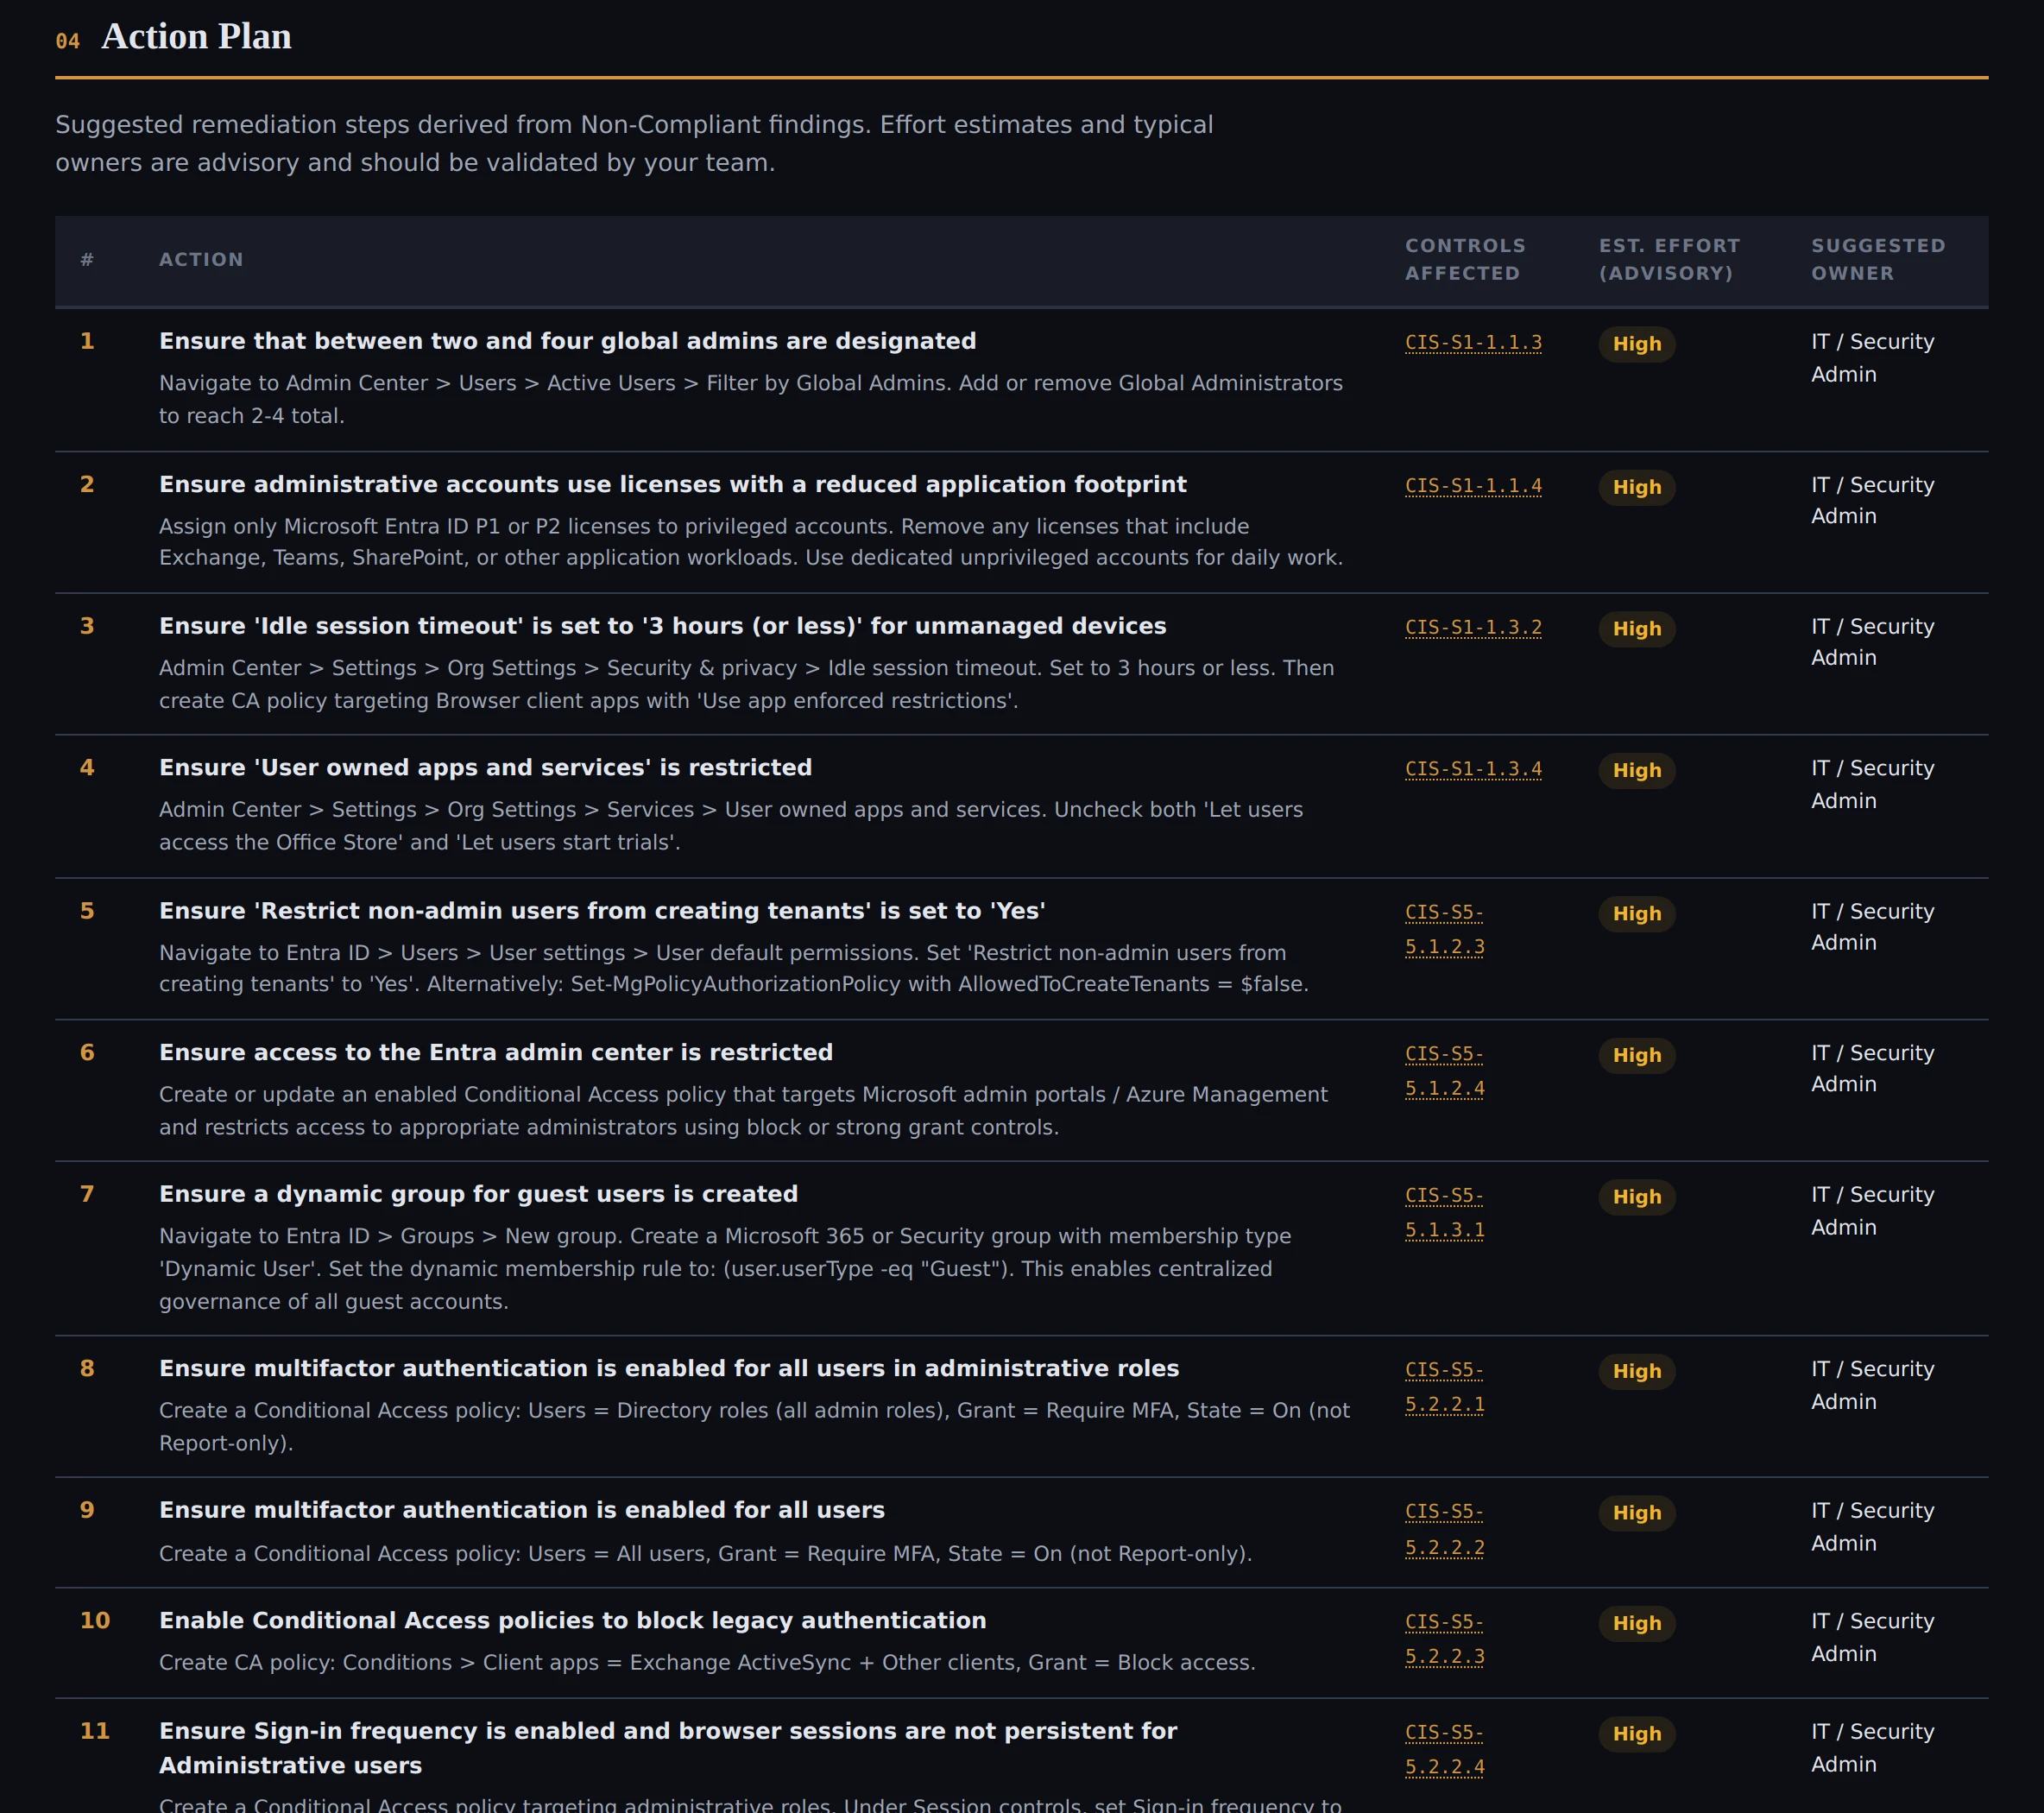Follow the CIS-S5-5.1.3.1 guest group control

pyautogui.click(x=1444, y=1212)
